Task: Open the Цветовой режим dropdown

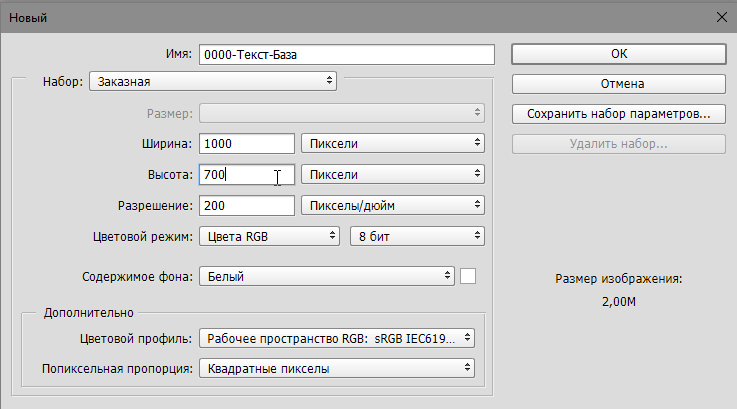Action: [270, 236]
